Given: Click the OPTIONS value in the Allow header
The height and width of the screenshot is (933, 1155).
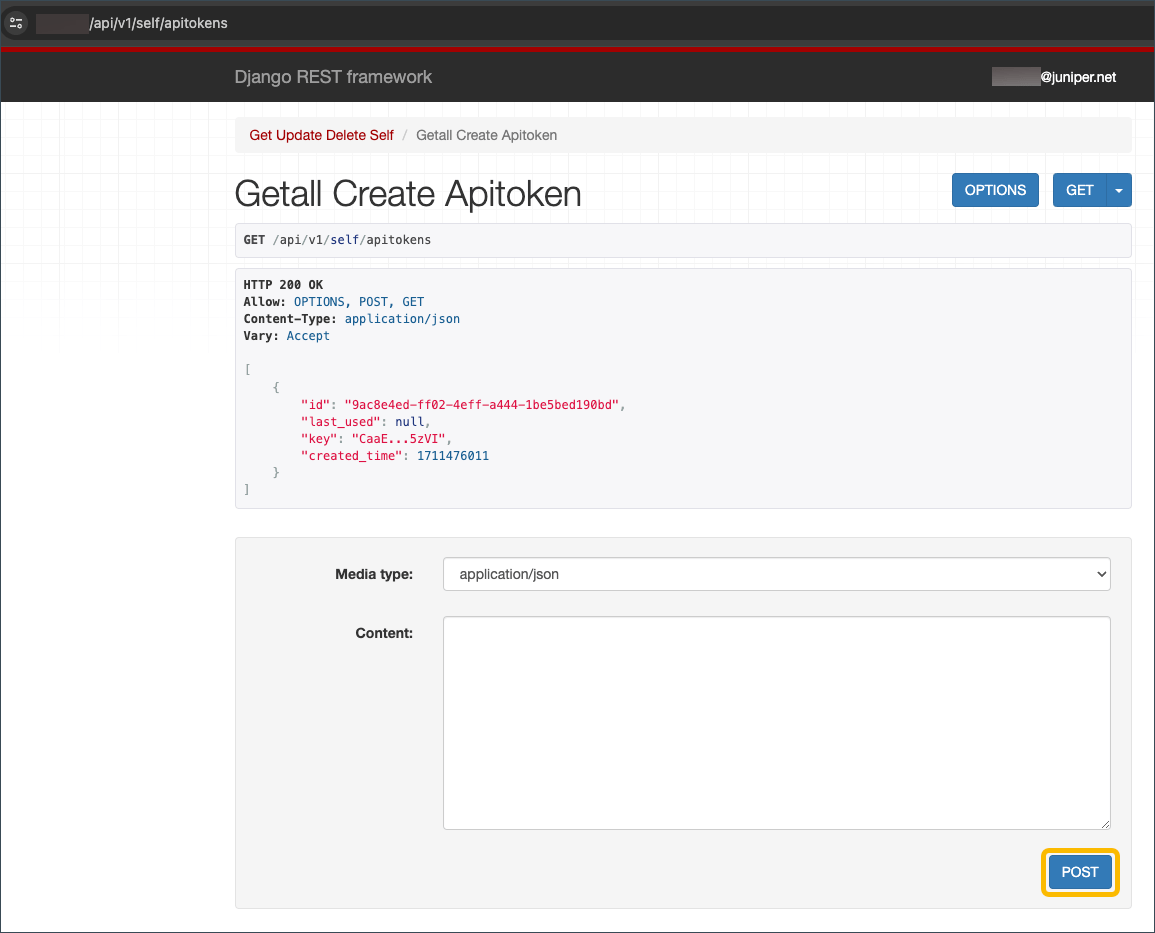Looking at the screenshot, I should tap(319, 301).
